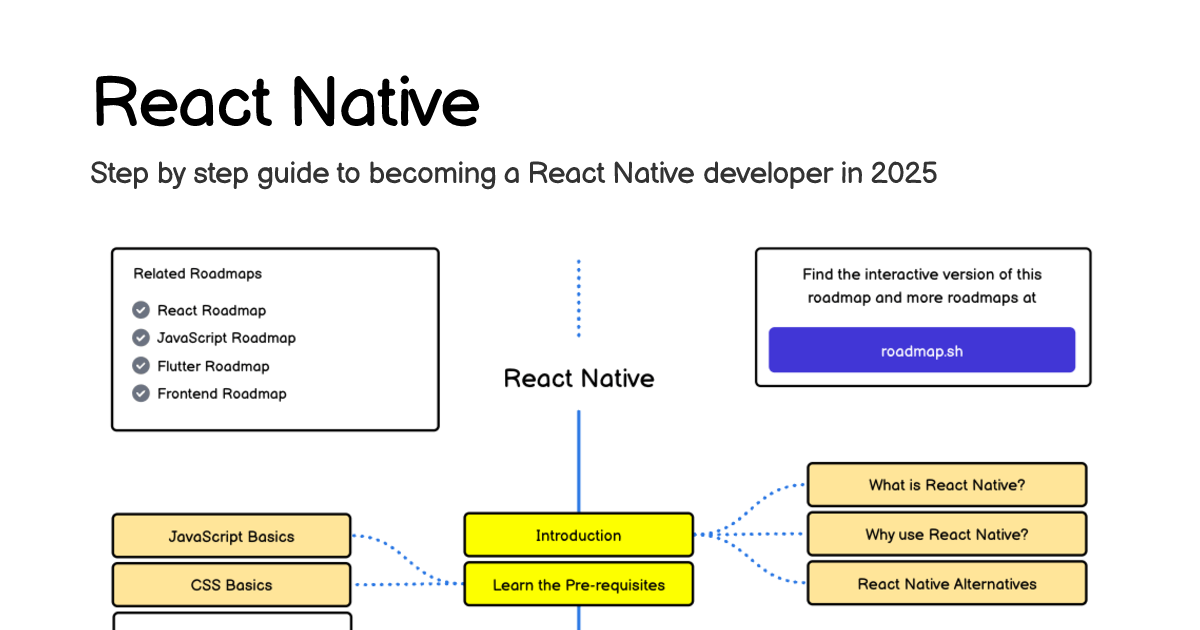The image size is (1200, 630).
Task: Click the step by step guide subtitle
Action: [513, 173]
